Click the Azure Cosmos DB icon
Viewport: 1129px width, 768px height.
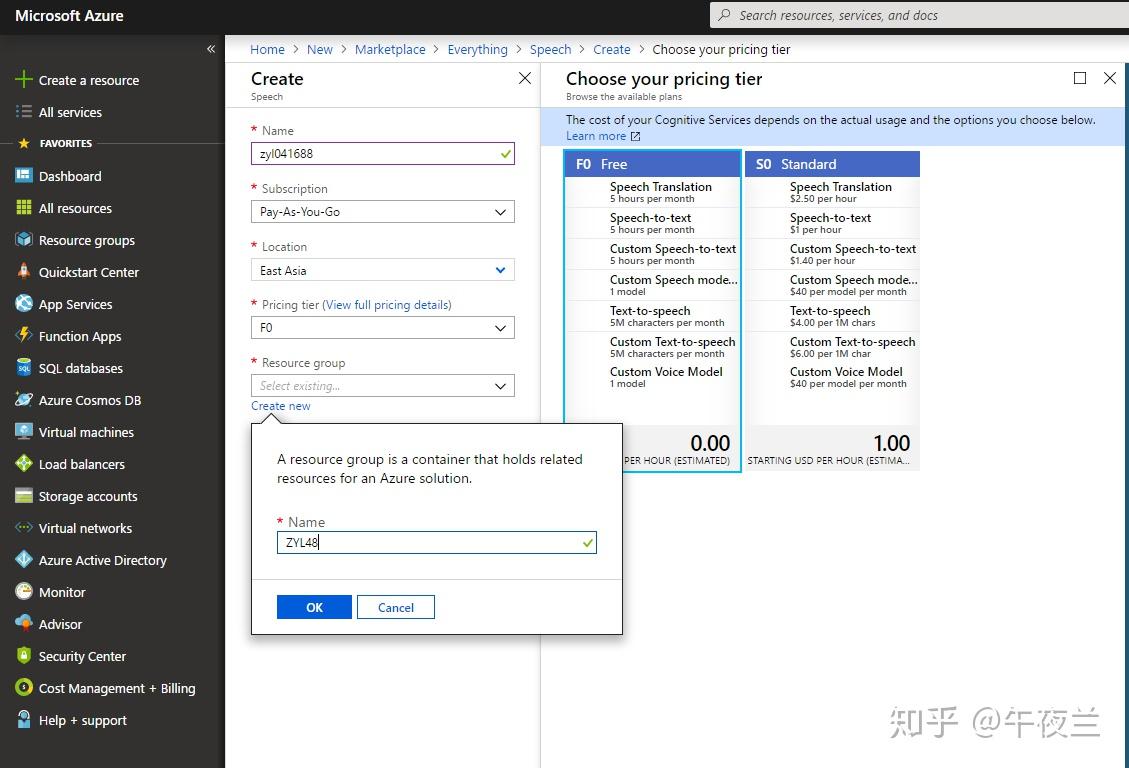tap(24, 399)
